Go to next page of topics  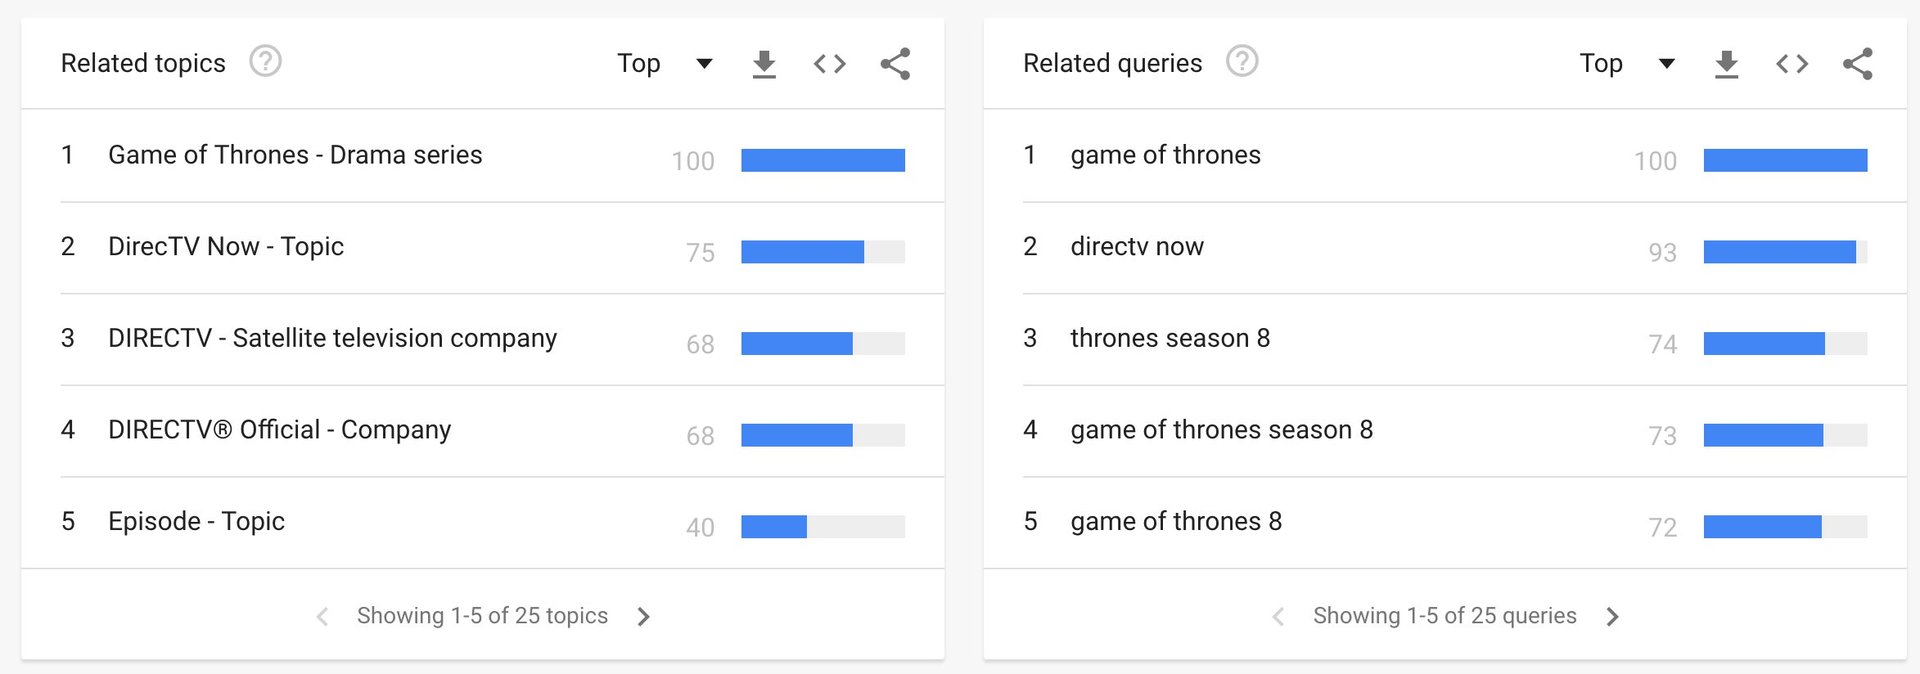(x=644, y=617)
